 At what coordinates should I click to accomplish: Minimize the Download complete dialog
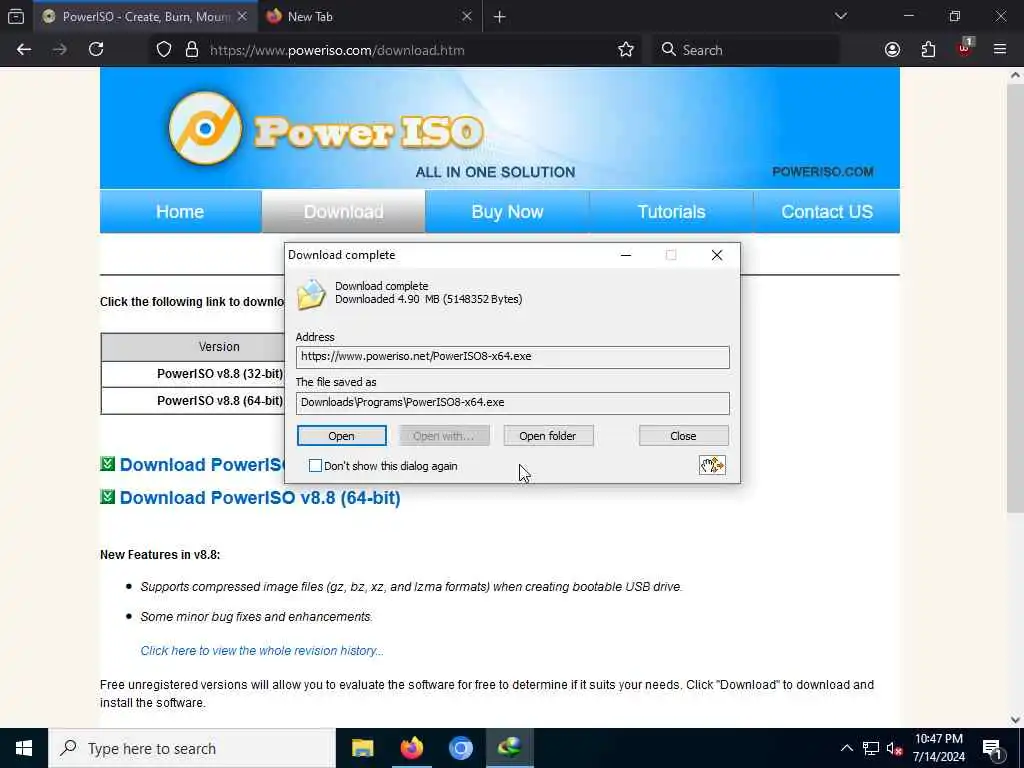[x=626, y=255]
